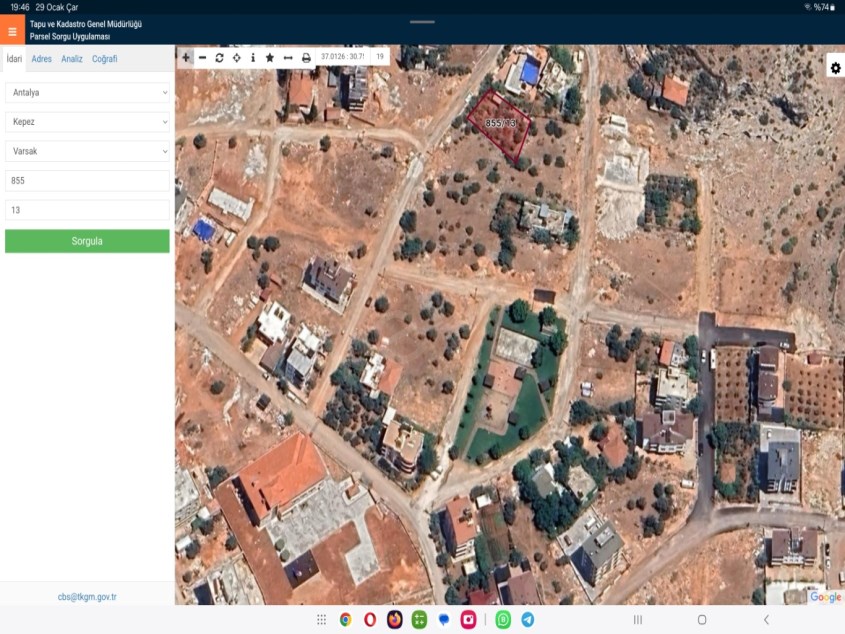Open the cbs@tkgm.gov.tr email link

tap(87, 597)
